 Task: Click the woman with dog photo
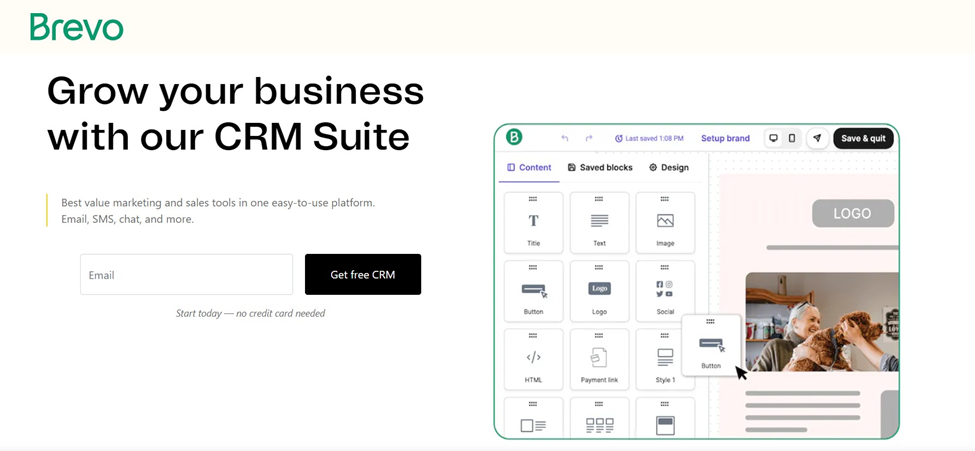point(822,322)
